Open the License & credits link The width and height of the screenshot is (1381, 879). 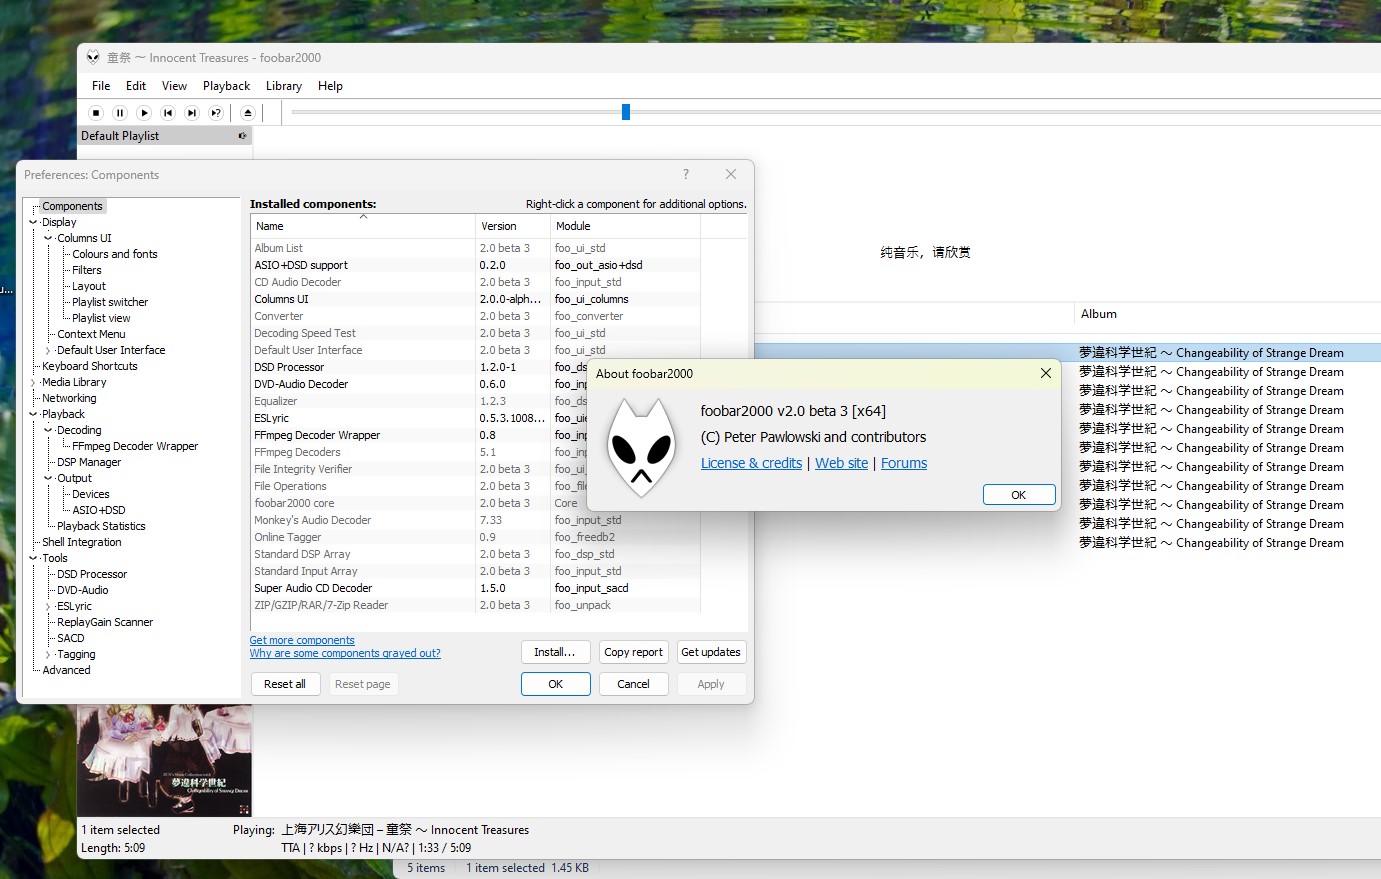point(751,463)
